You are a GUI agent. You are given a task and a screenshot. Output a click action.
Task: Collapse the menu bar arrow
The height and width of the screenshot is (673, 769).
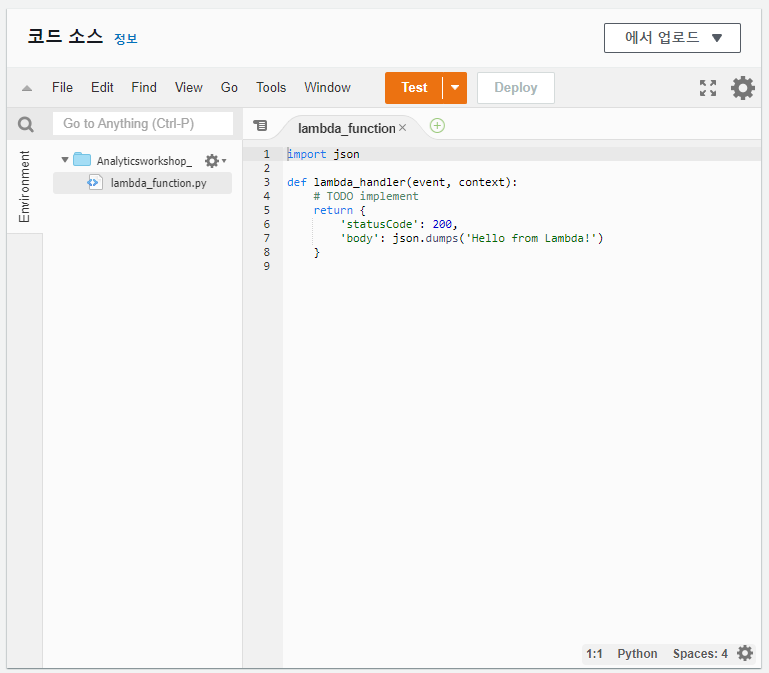click(27, 88)
